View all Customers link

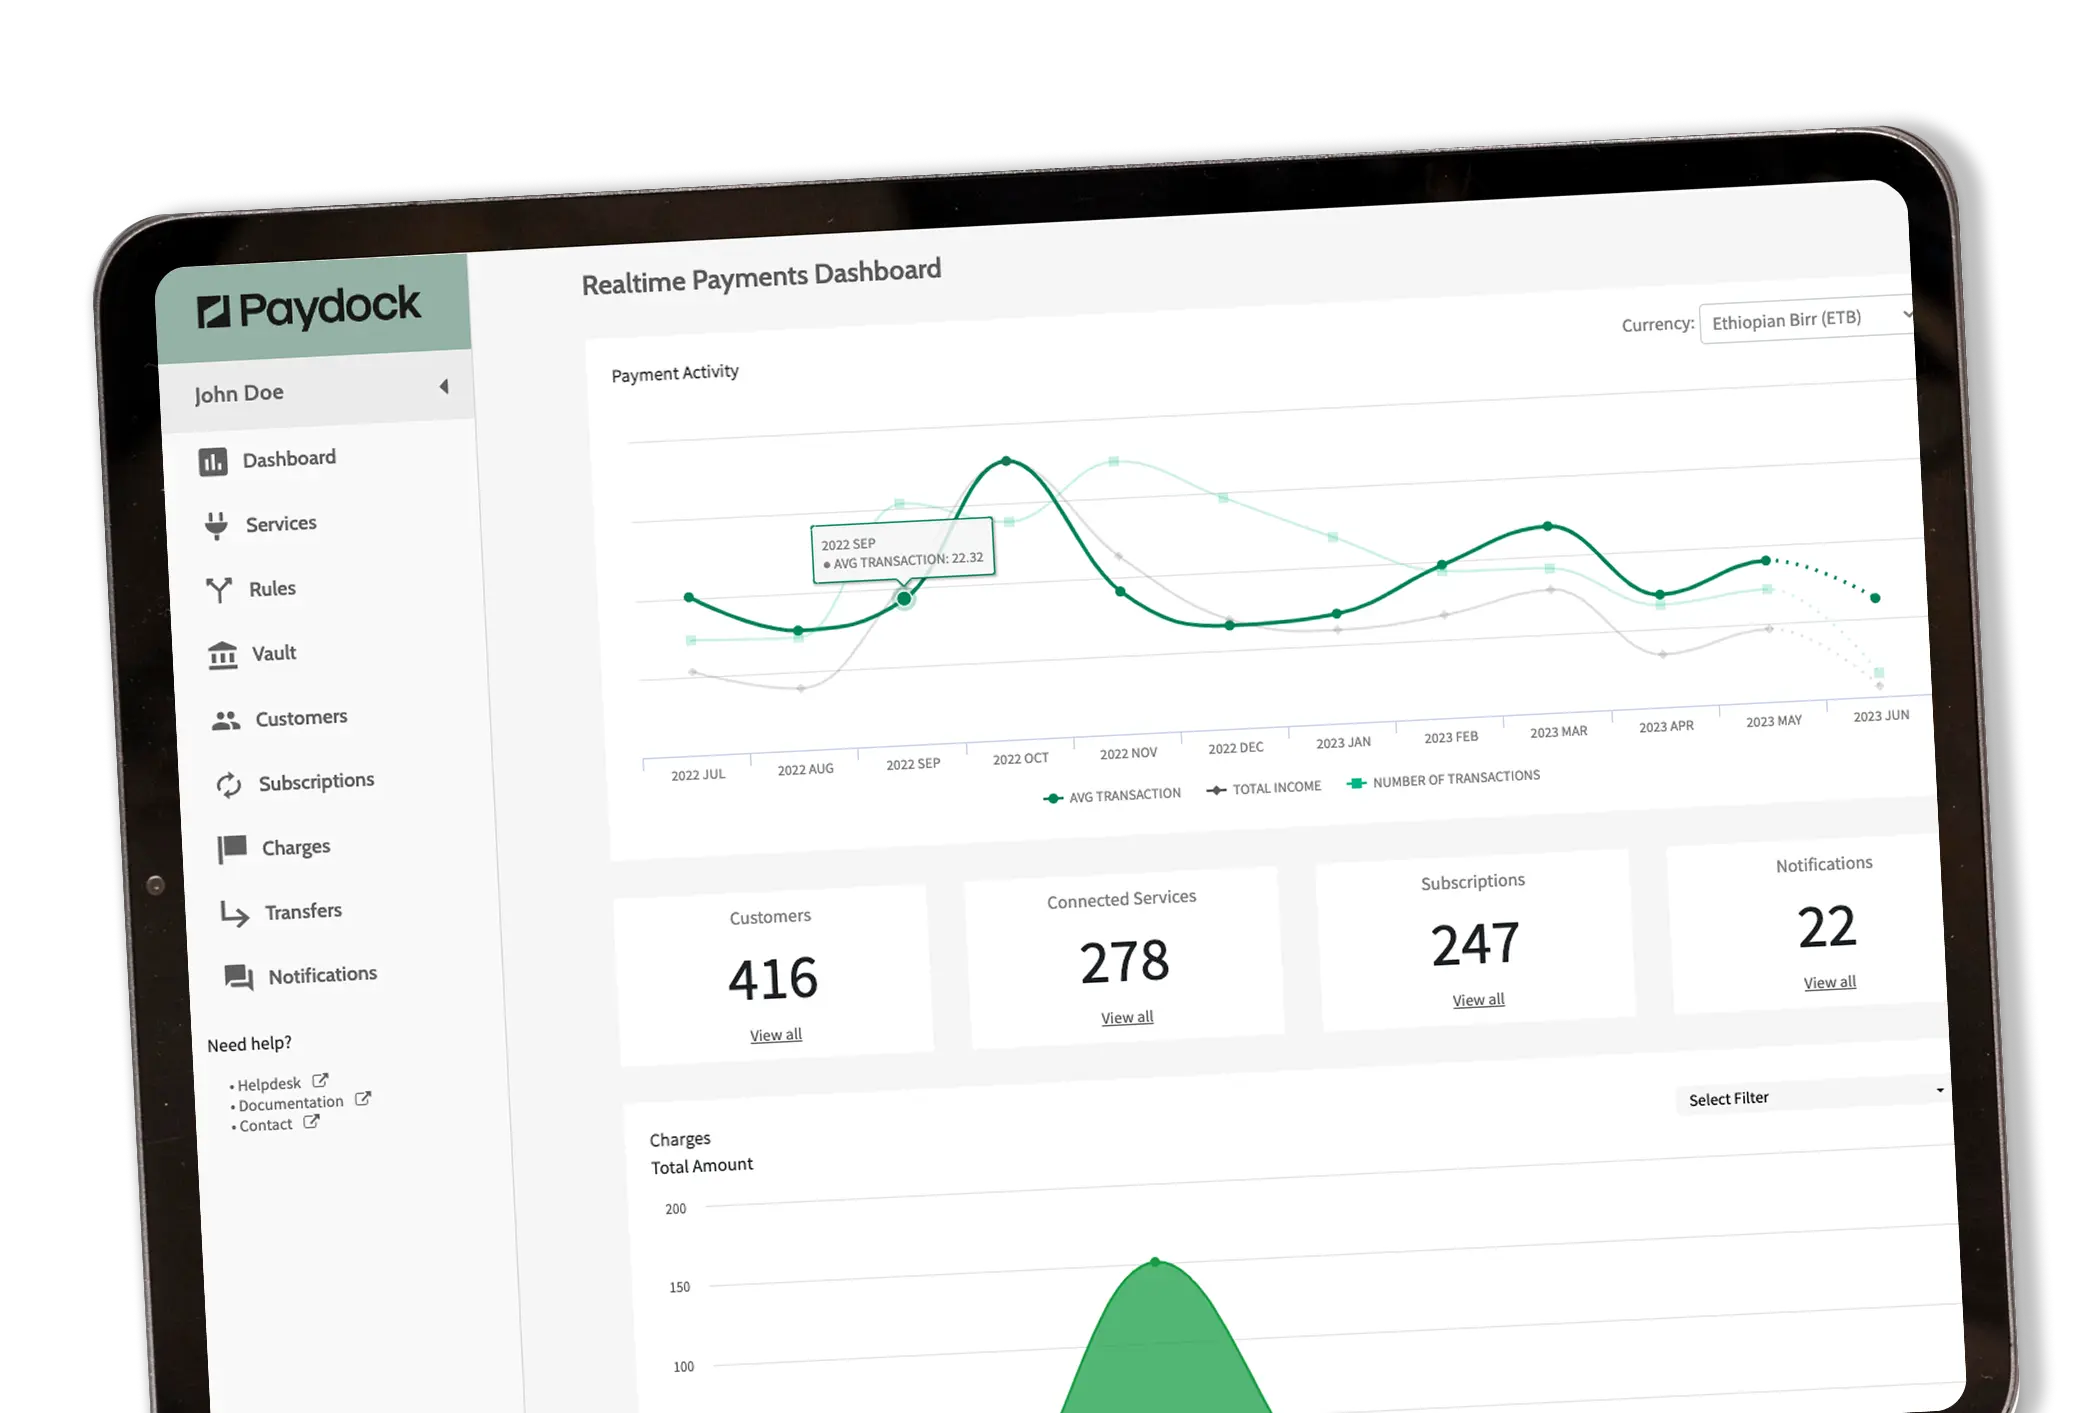tap(776, 1035)
